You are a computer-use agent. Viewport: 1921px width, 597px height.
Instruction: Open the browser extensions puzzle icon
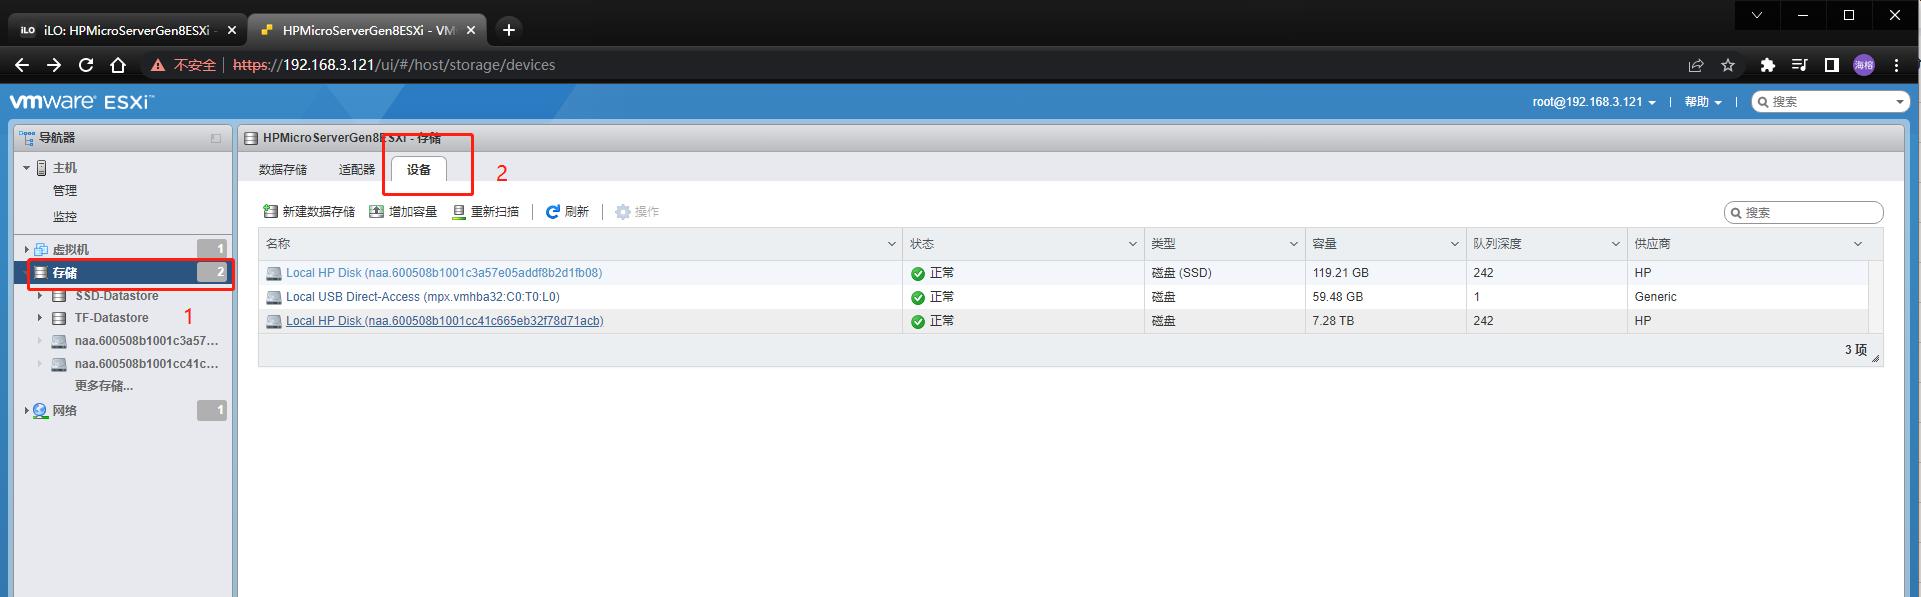pos(1767,65)
